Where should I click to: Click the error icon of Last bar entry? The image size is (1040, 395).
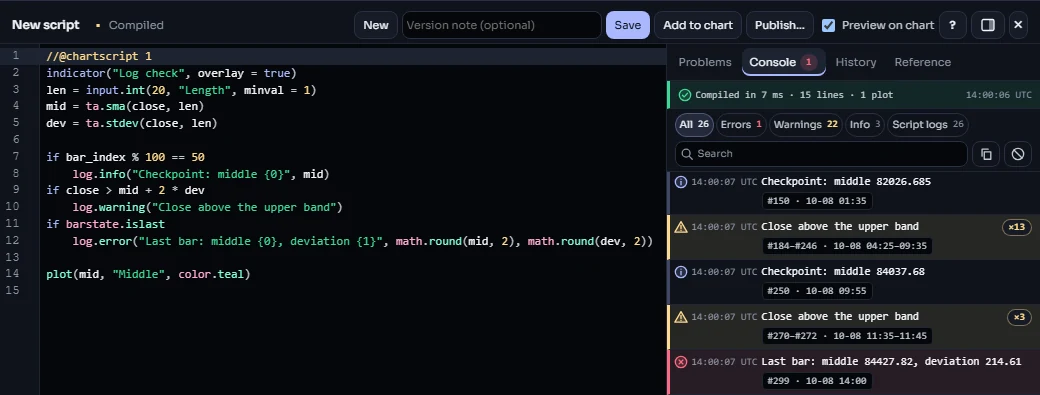681,362
